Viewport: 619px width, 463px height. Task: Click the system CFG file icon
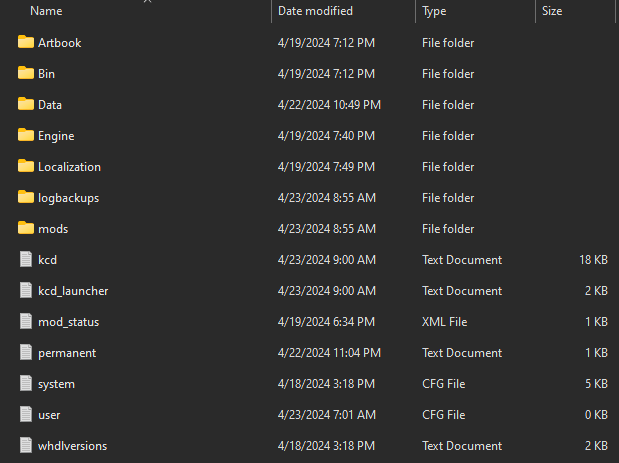pos(26,383)
